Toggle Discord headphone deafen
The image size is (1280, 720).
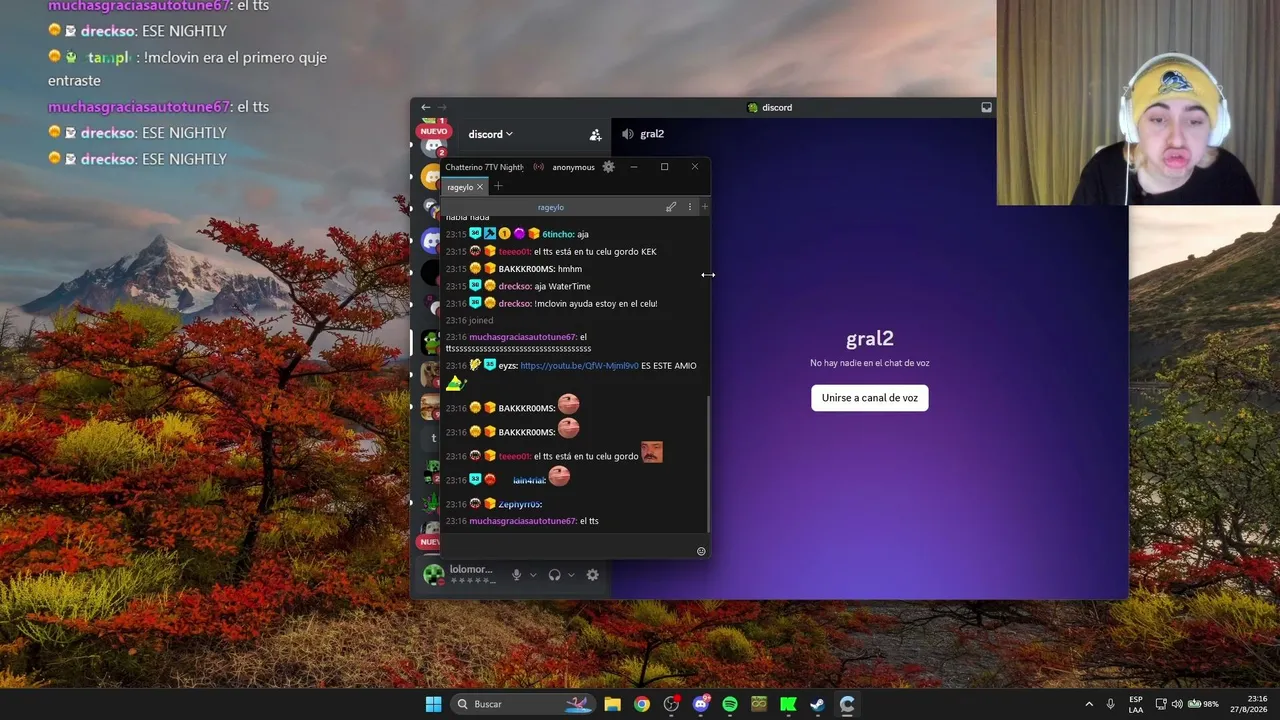pyautogui.click(x=554, y=575)
